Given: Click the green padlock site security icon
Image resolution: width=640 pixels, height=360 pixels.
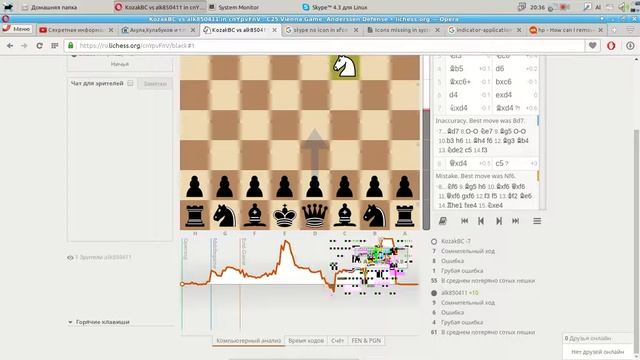Looking at the screenshot, I should [x=71, y=45].
